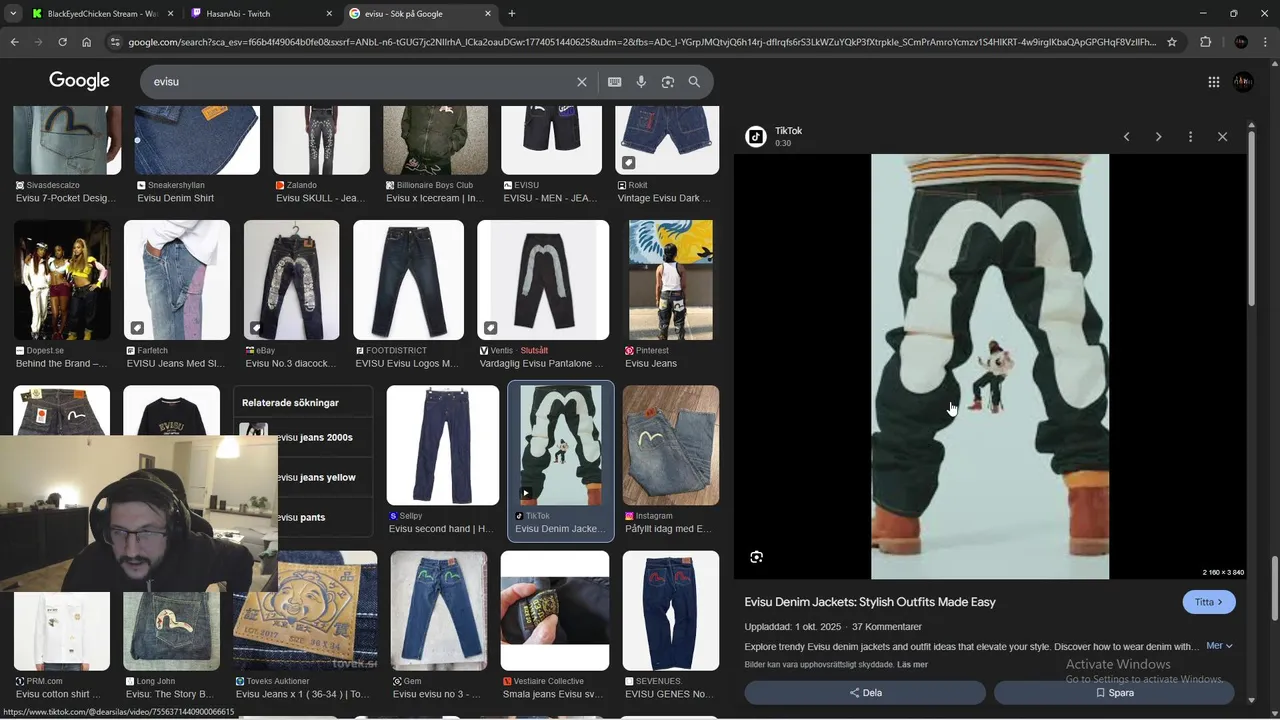Clear the search box with the X icon
The width and height of the screenshot is (1280, 720).
[582, 82]
